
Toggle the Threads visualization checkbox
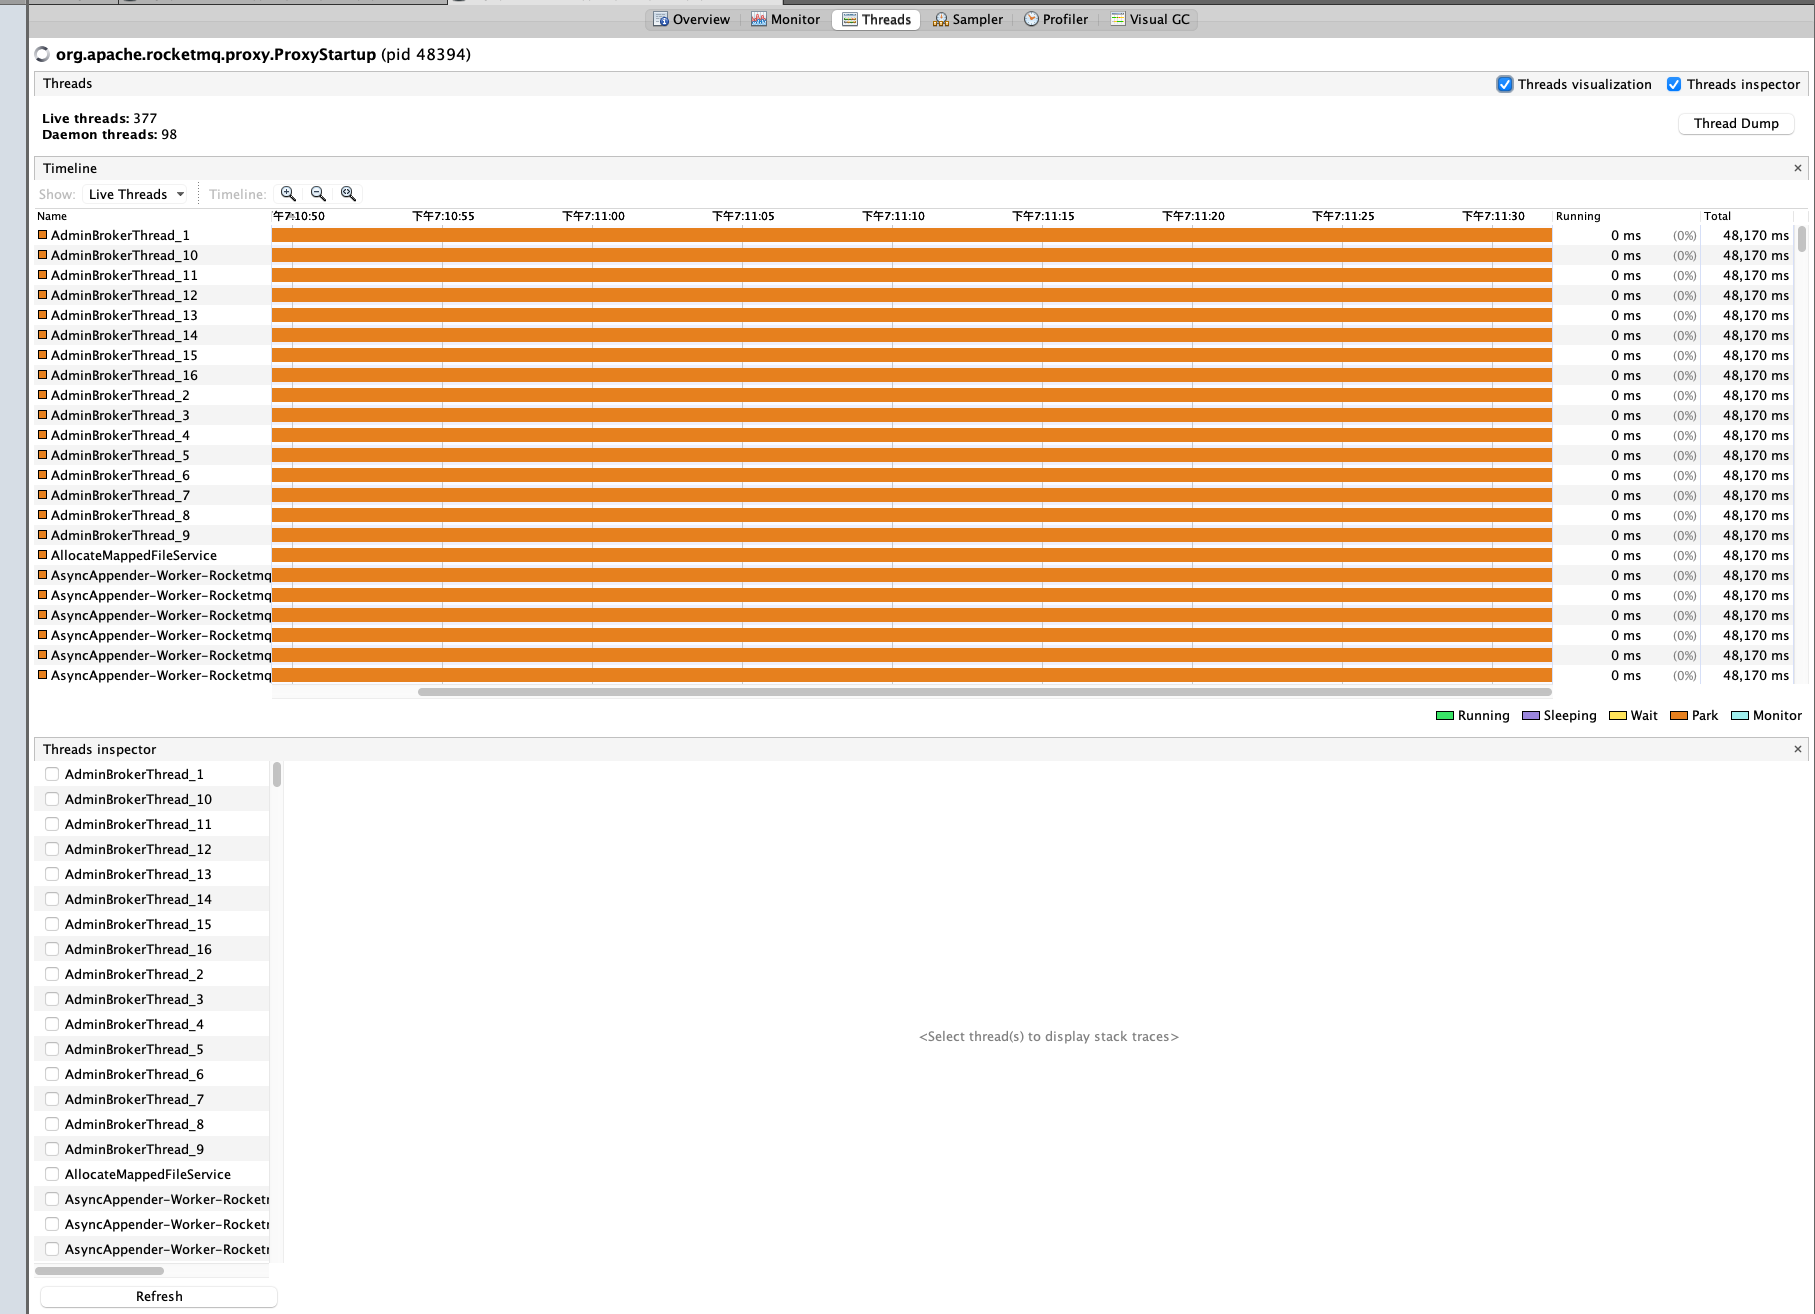[x=1504, y=84]
